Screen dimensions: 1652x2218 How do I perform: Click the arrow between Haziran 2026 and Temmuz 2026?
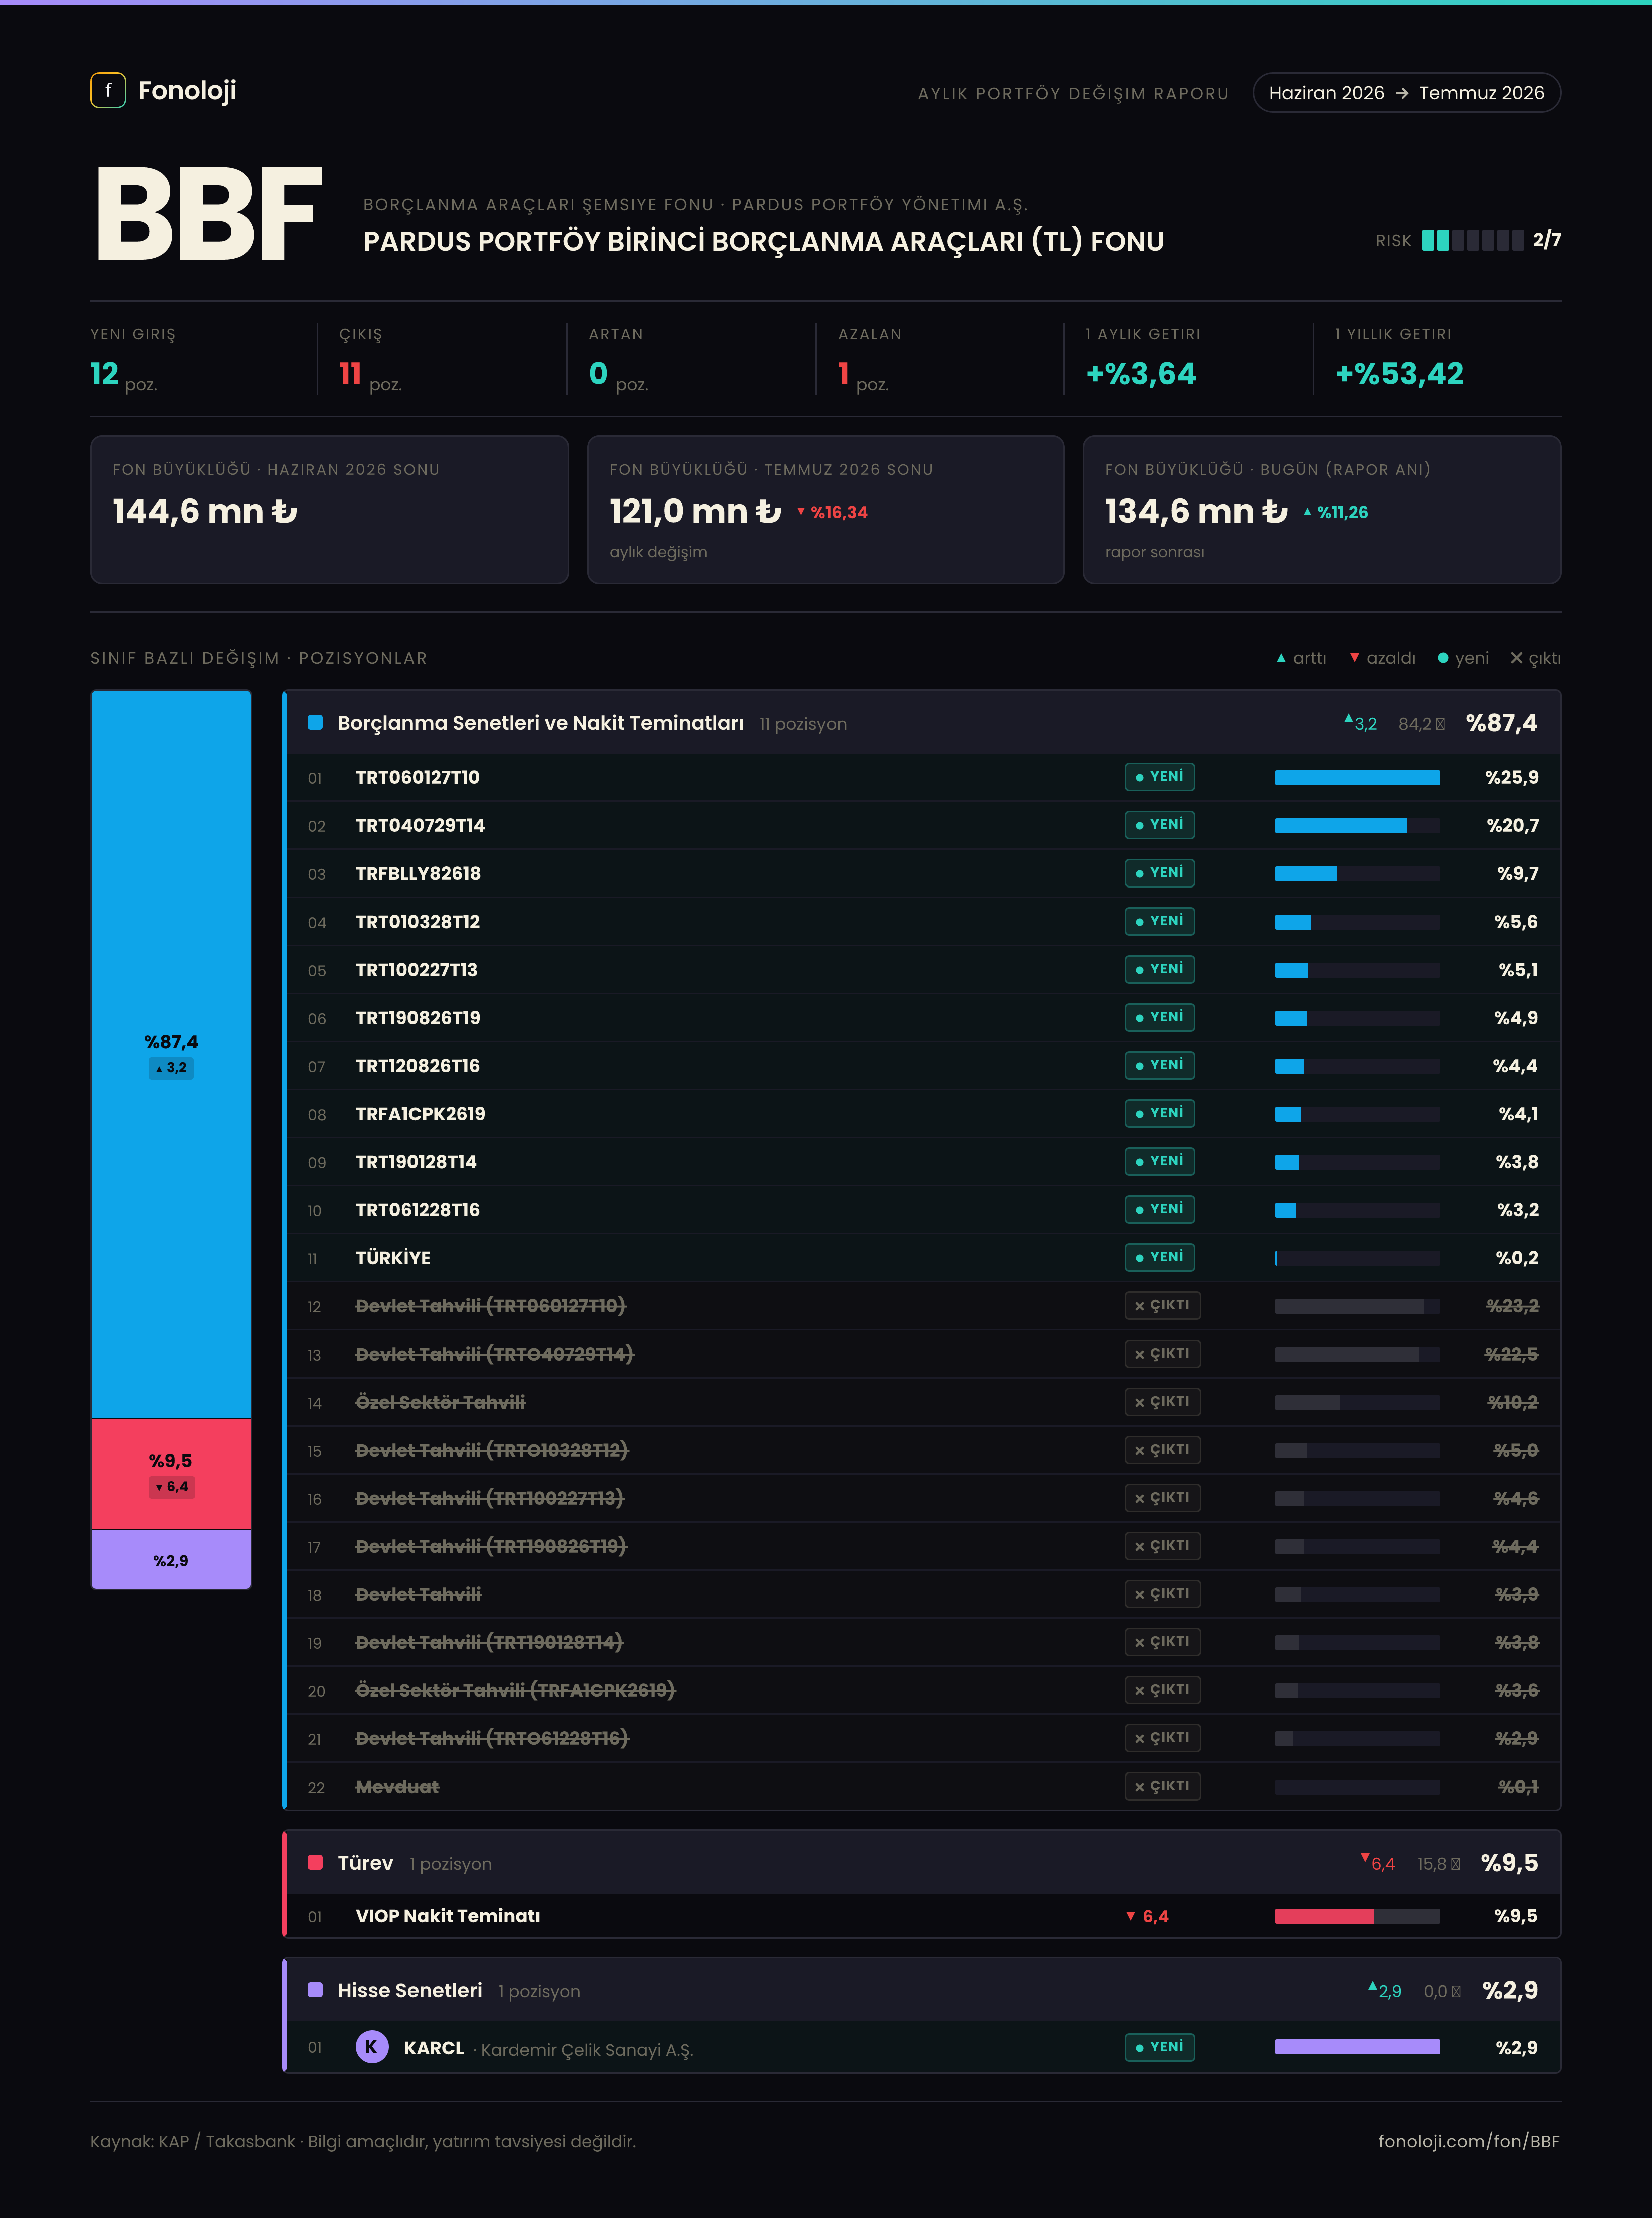pyautogui.click(x=1401, y=93)
